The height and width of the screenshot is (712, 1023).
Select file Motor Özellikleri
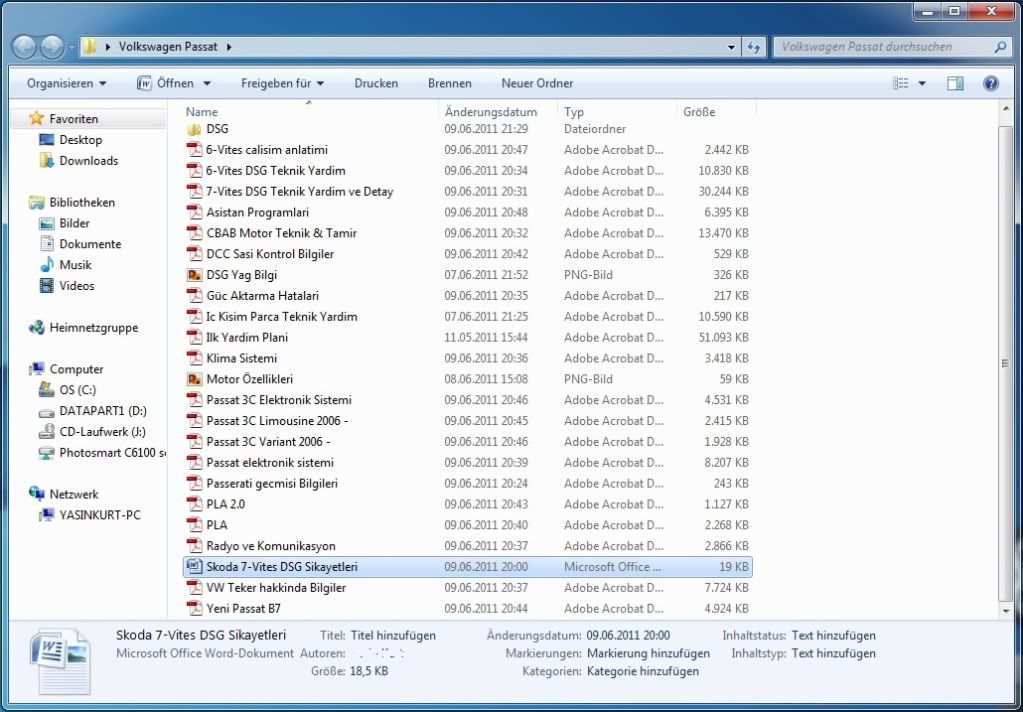(x=467, y=379)
